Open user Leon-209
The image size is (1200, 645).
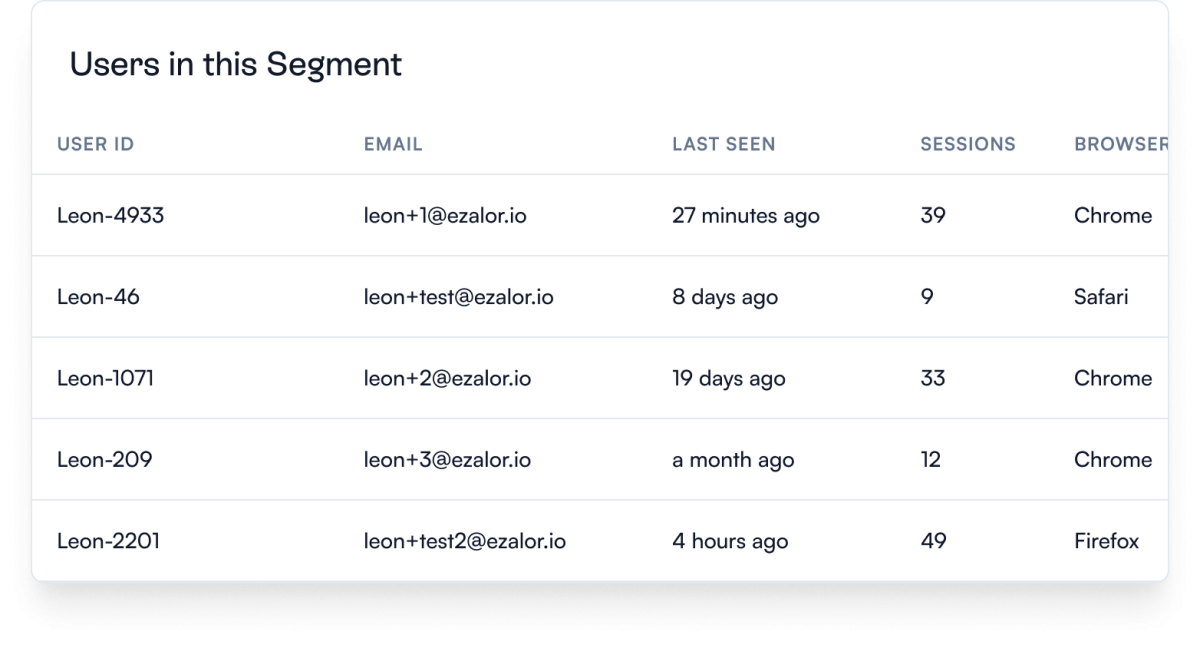(104, 460)
